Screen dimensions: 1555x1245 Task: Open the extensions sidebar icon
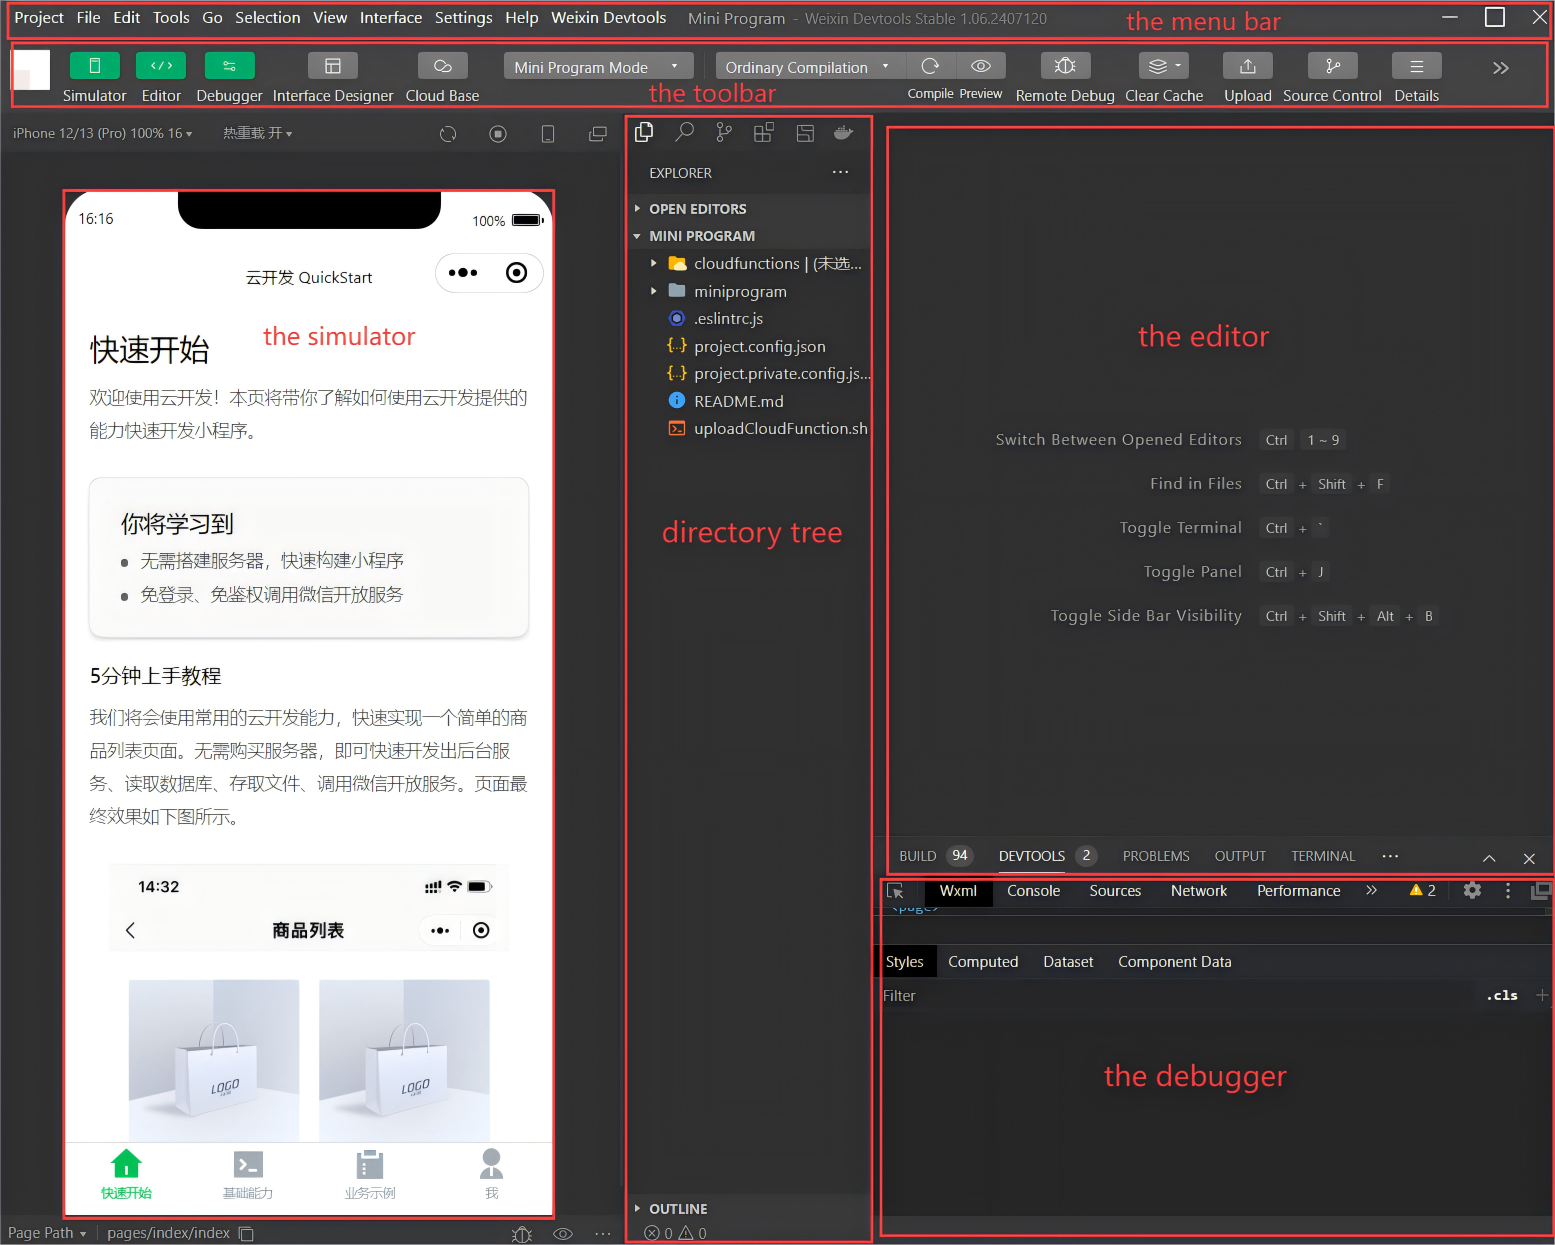tap(764, 132)
